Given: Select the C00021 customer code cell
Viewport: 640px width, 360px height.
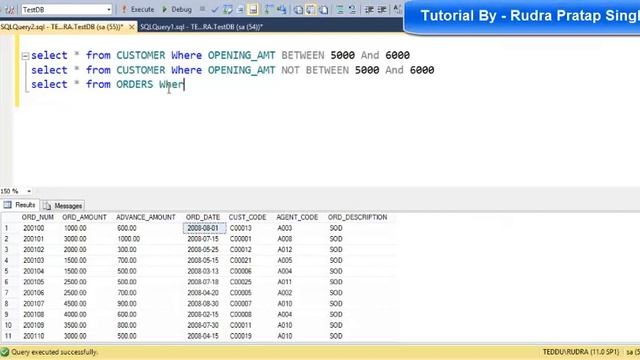Looking at the screenshot, I should (x=241, y=260).
